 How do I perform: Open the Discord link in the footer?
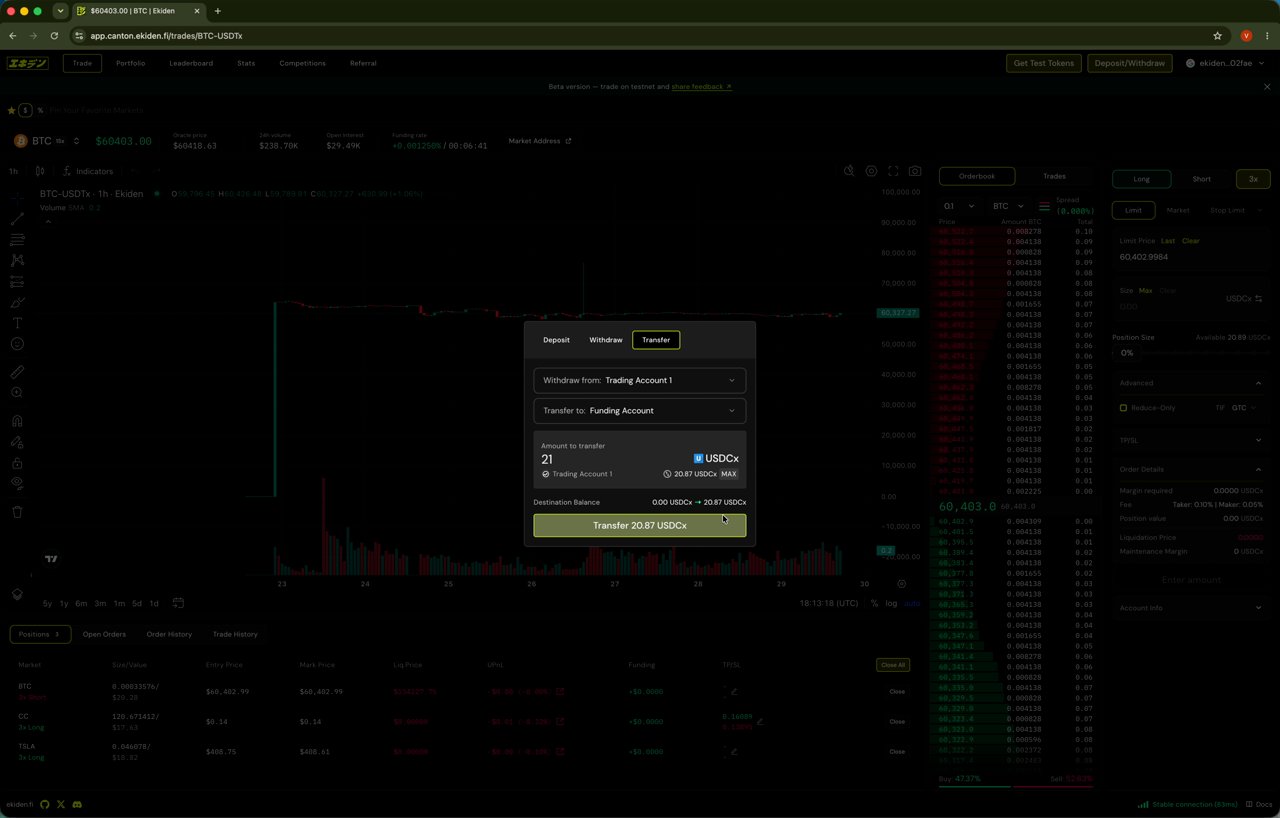pos(77,804)
